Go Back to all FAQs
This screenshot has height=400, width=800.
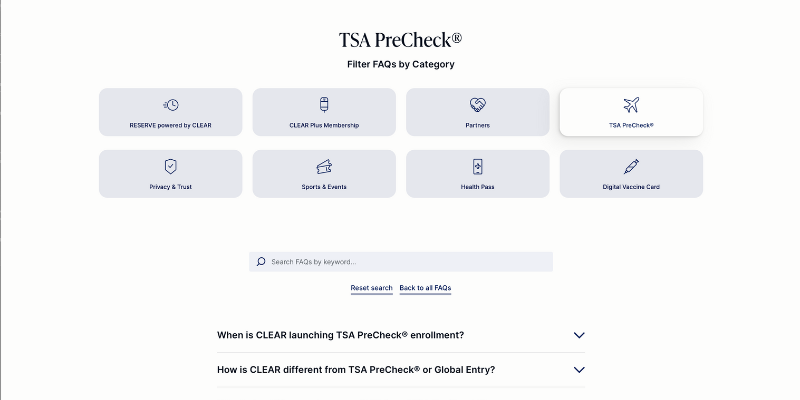(425, 288)
